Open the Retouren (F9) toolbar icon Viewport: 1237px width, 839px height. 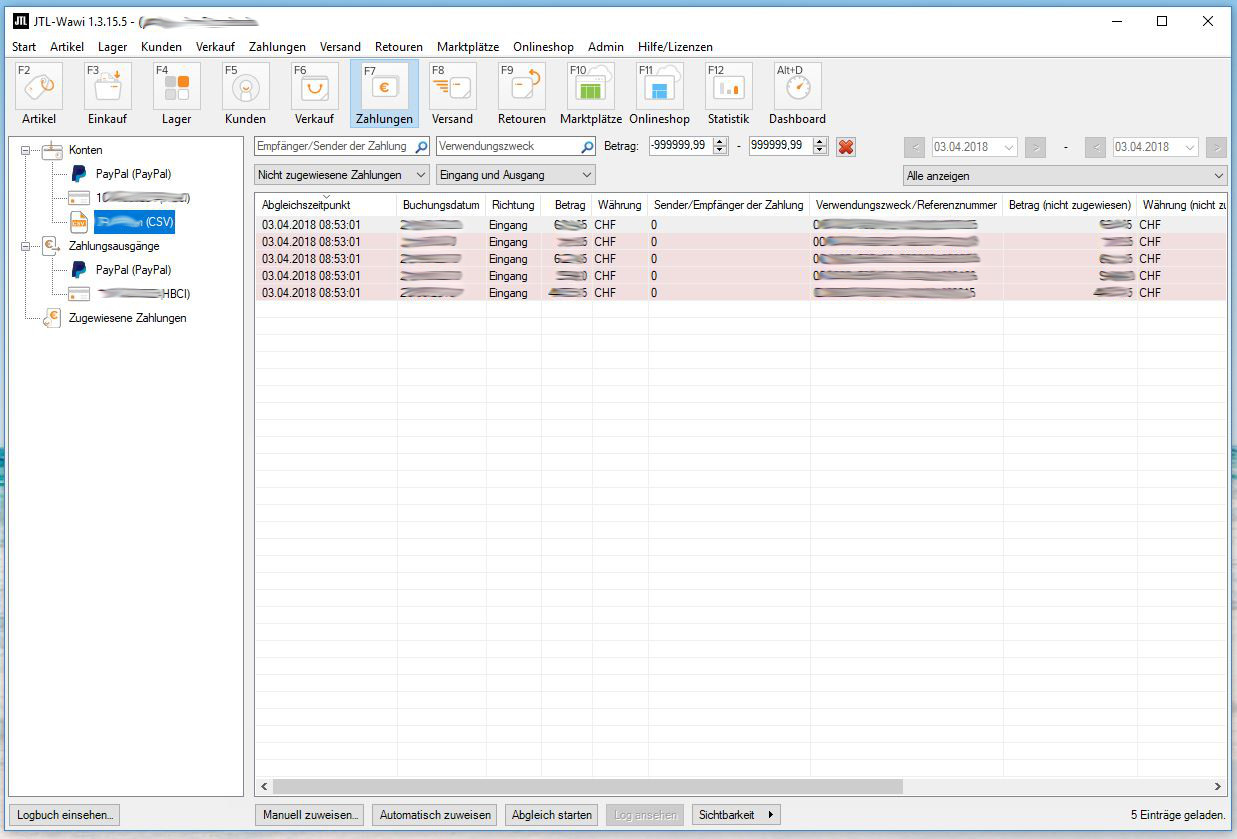pos(522,94)
